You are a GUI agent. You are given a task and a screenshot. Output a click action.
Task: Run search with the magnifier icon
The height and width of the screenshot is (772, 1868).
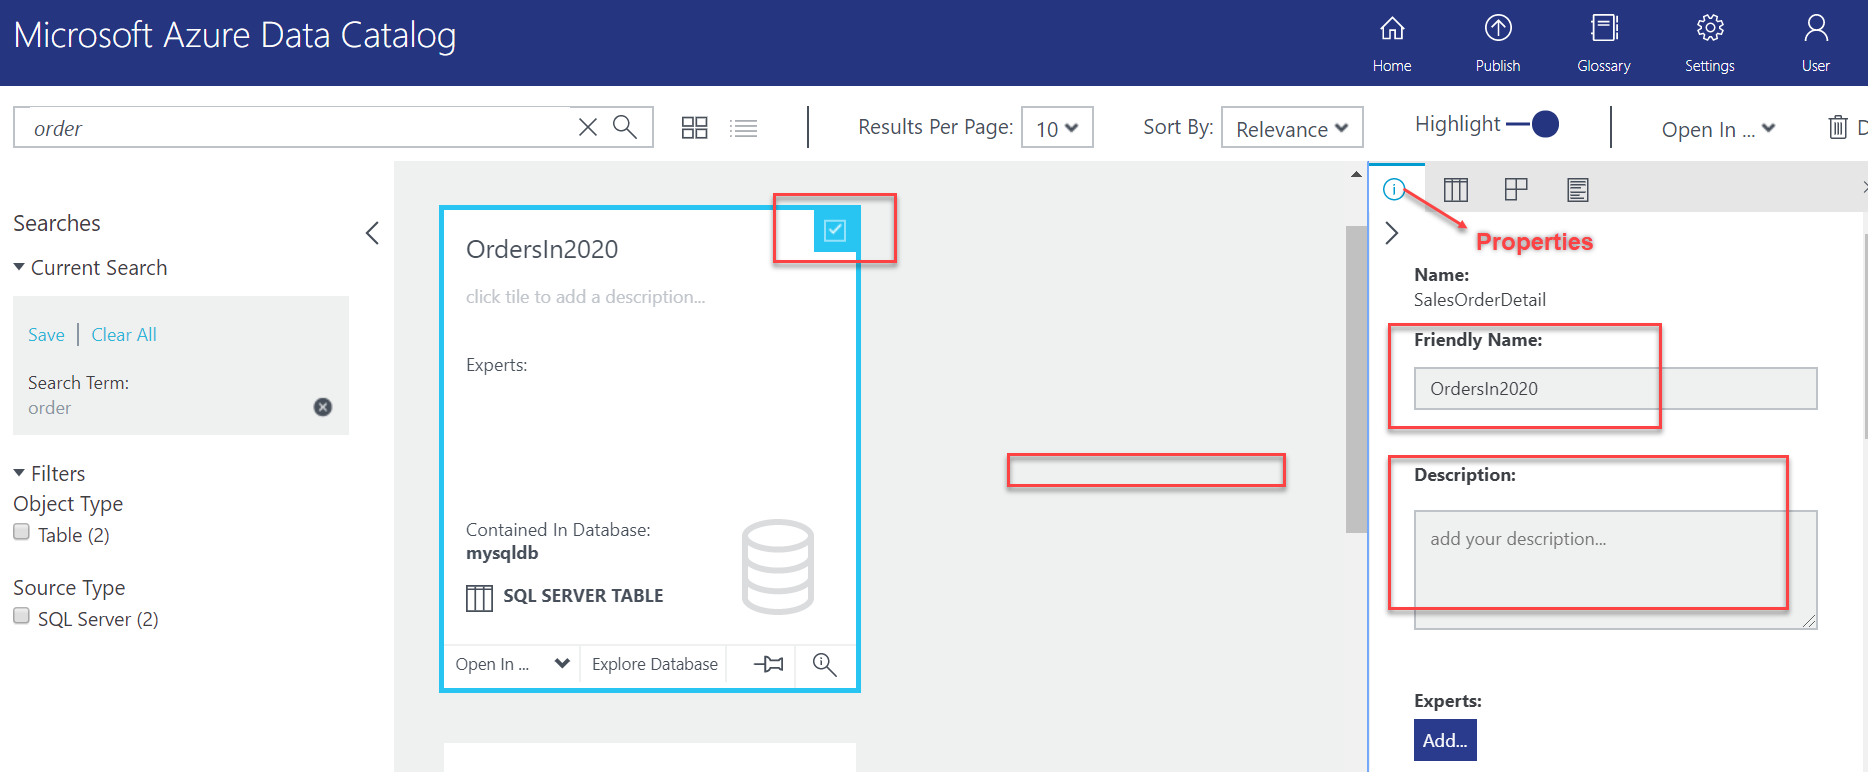point(625,127)
